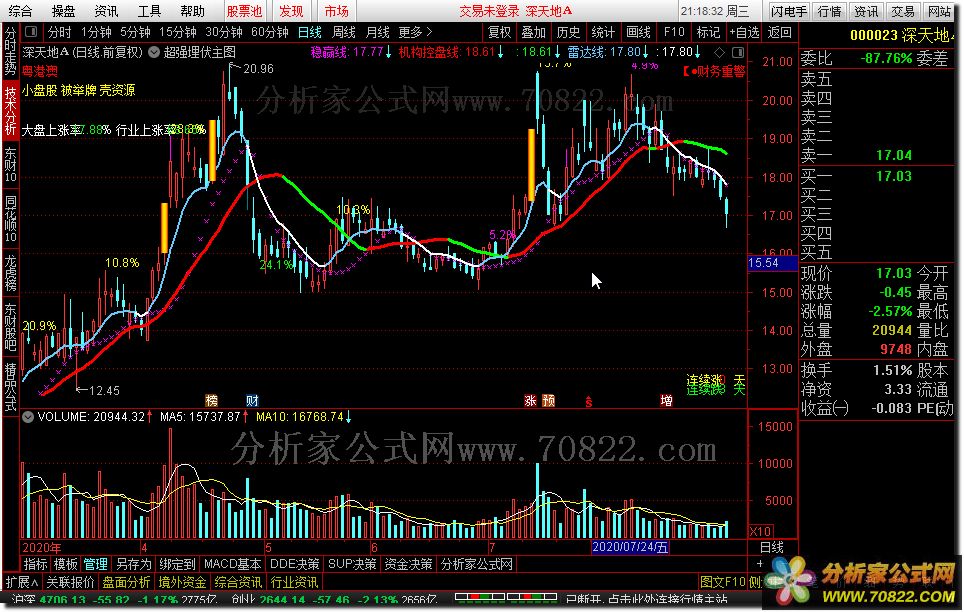Select the 同花顺10 sidebar tab
This screenshot has height=612, width=964.
(x=10, y=218)
